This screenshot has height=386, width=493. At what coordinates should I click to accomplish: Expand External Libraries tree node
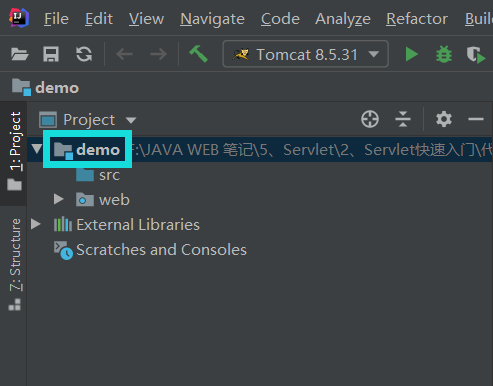coord(35,224)
